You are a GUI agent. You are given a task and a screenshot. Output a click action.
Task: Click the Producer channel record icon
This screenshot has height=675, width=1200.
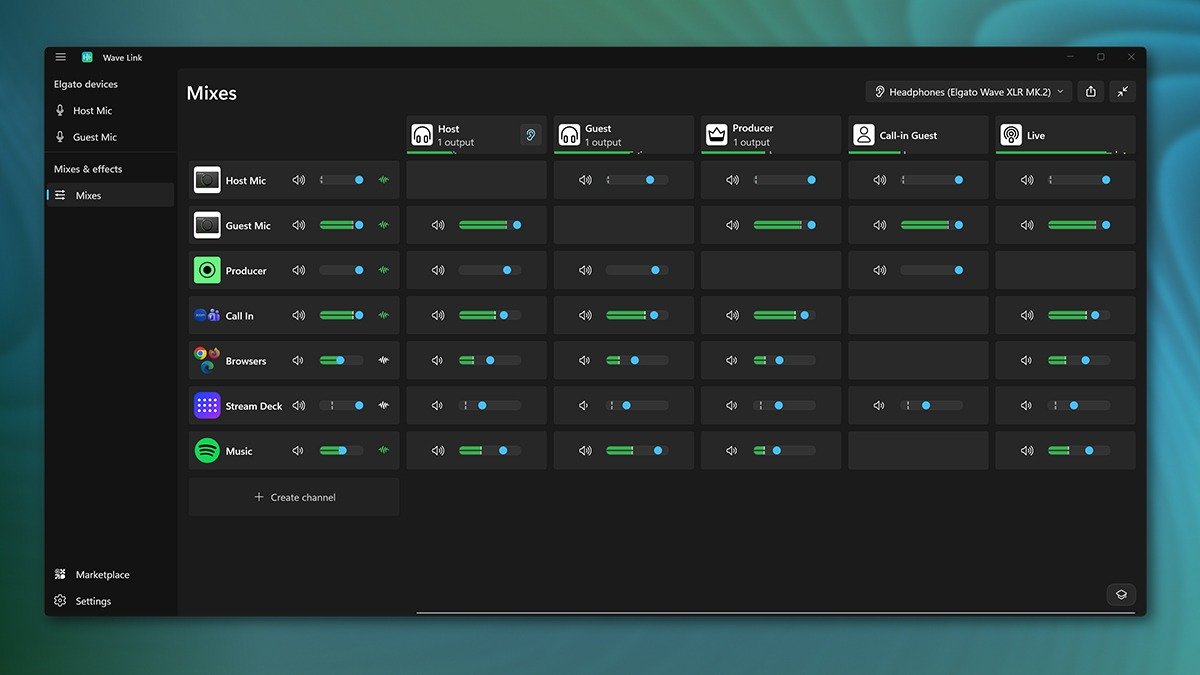click(206, 270)
